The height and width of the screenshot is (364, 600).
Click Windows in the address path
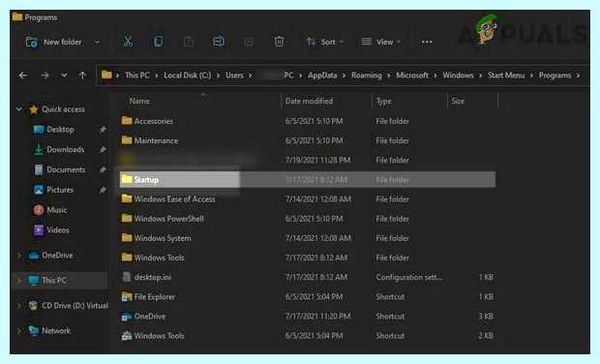(x=458, y=75)
